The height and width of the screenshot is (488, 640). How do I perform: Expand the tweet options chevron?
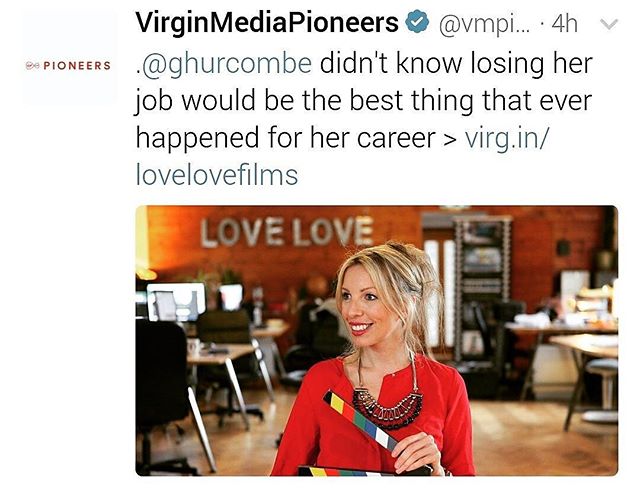[609, 24]
